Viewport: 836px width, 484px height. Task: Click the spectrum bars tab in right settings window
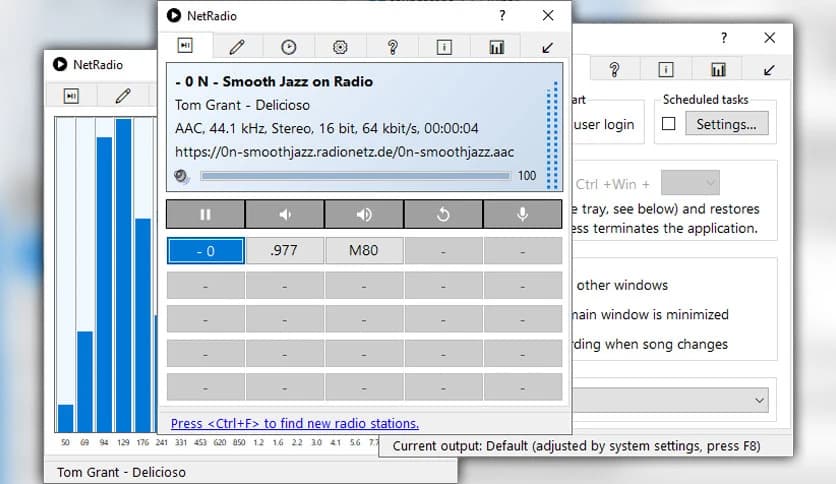coord(718,69)
